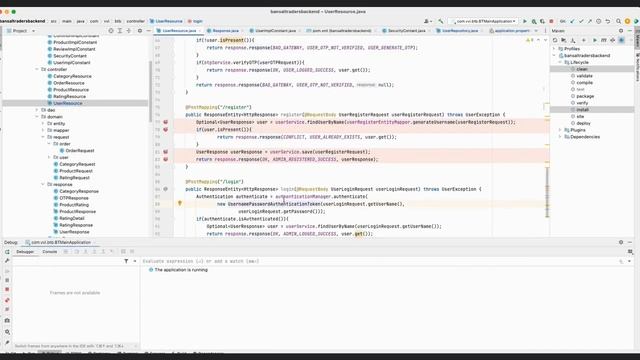The width and height of the screenshot is (640, 360).
Task: Click the yellow intention bulb in gutter
Action: pyautogui.click(x=180, y=203)
